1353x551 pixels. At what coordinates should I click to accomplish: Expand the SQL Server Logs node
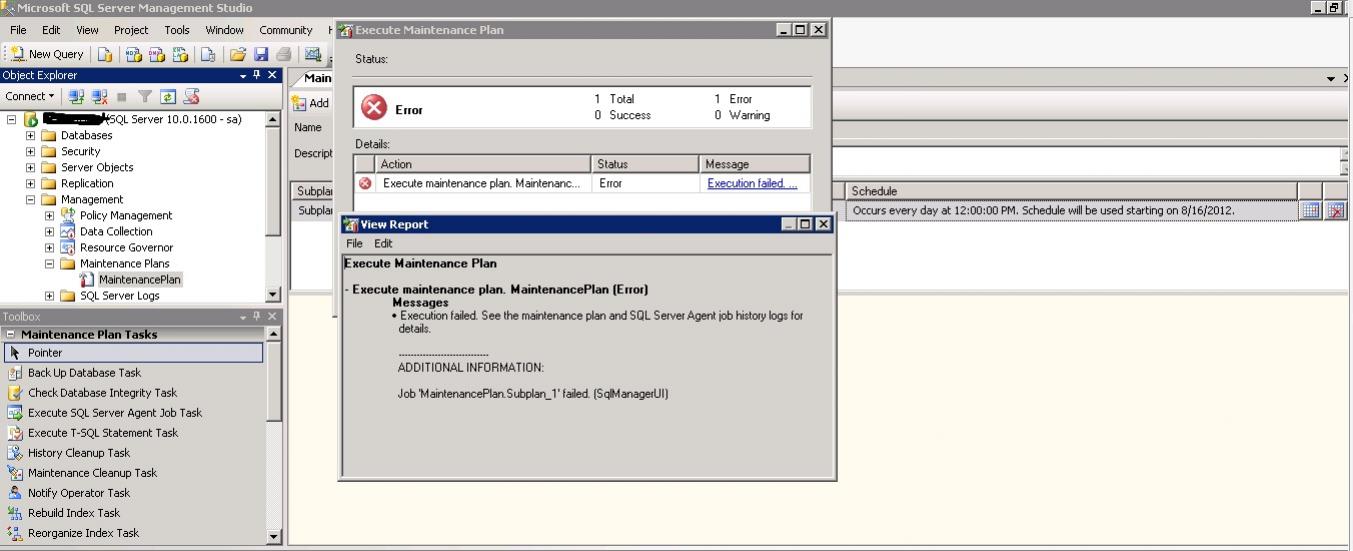click(x=50, y=295)
